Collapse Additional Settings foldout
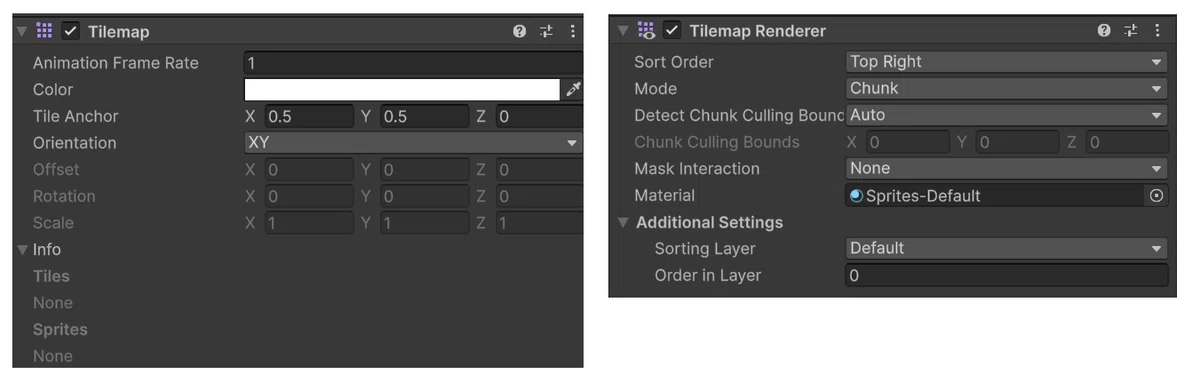 pyautogui.click(x=623, y=222)
